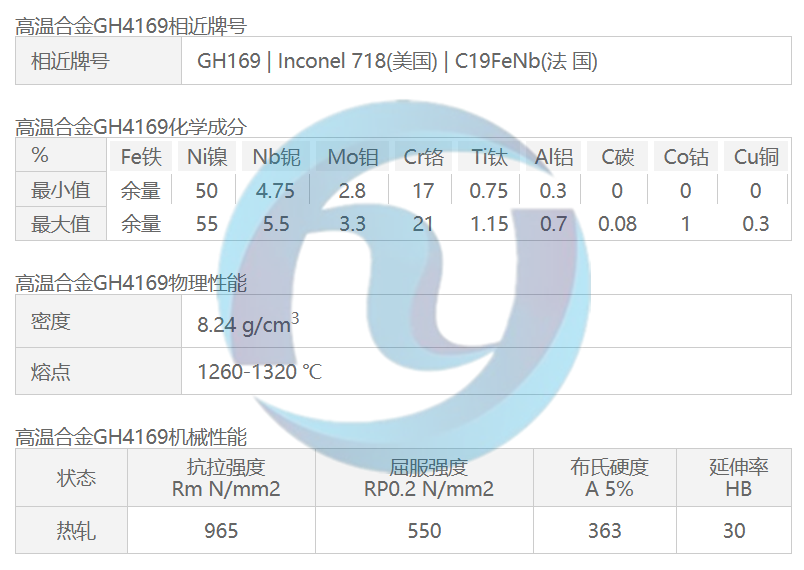The width and height of the screenshot is (804, 570).
Task: Click the melting point 1260-1320 ℃
Action: click(260, 372)
